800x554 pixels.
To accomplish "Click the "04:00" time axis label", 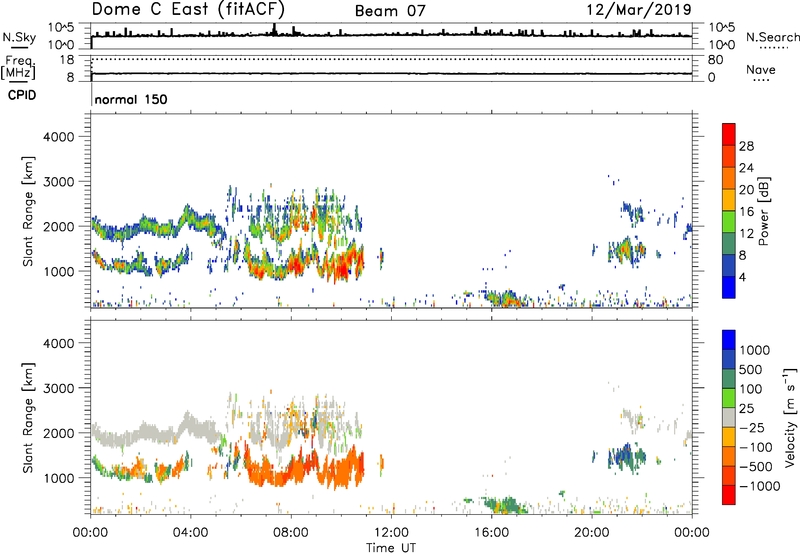I will 191,533.
